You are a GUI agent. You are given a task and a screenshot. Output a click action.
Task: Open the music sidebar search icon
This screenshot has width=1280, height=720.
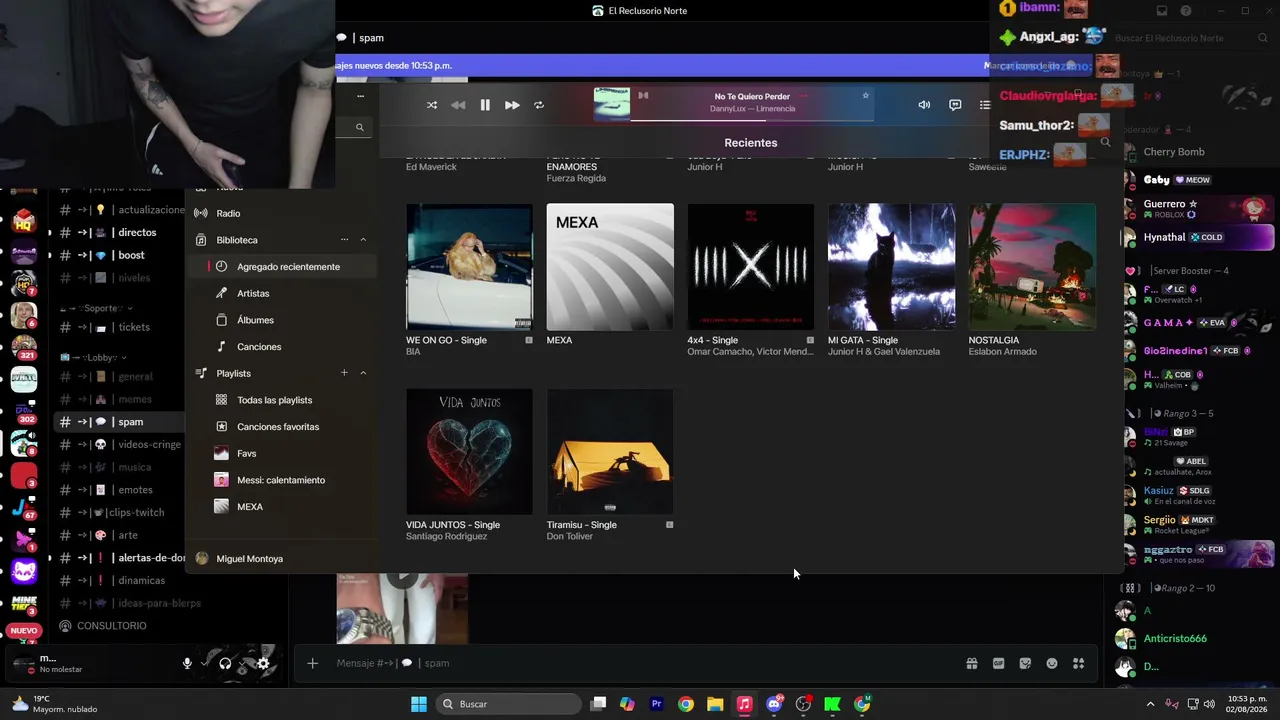(x=359, y=127)
